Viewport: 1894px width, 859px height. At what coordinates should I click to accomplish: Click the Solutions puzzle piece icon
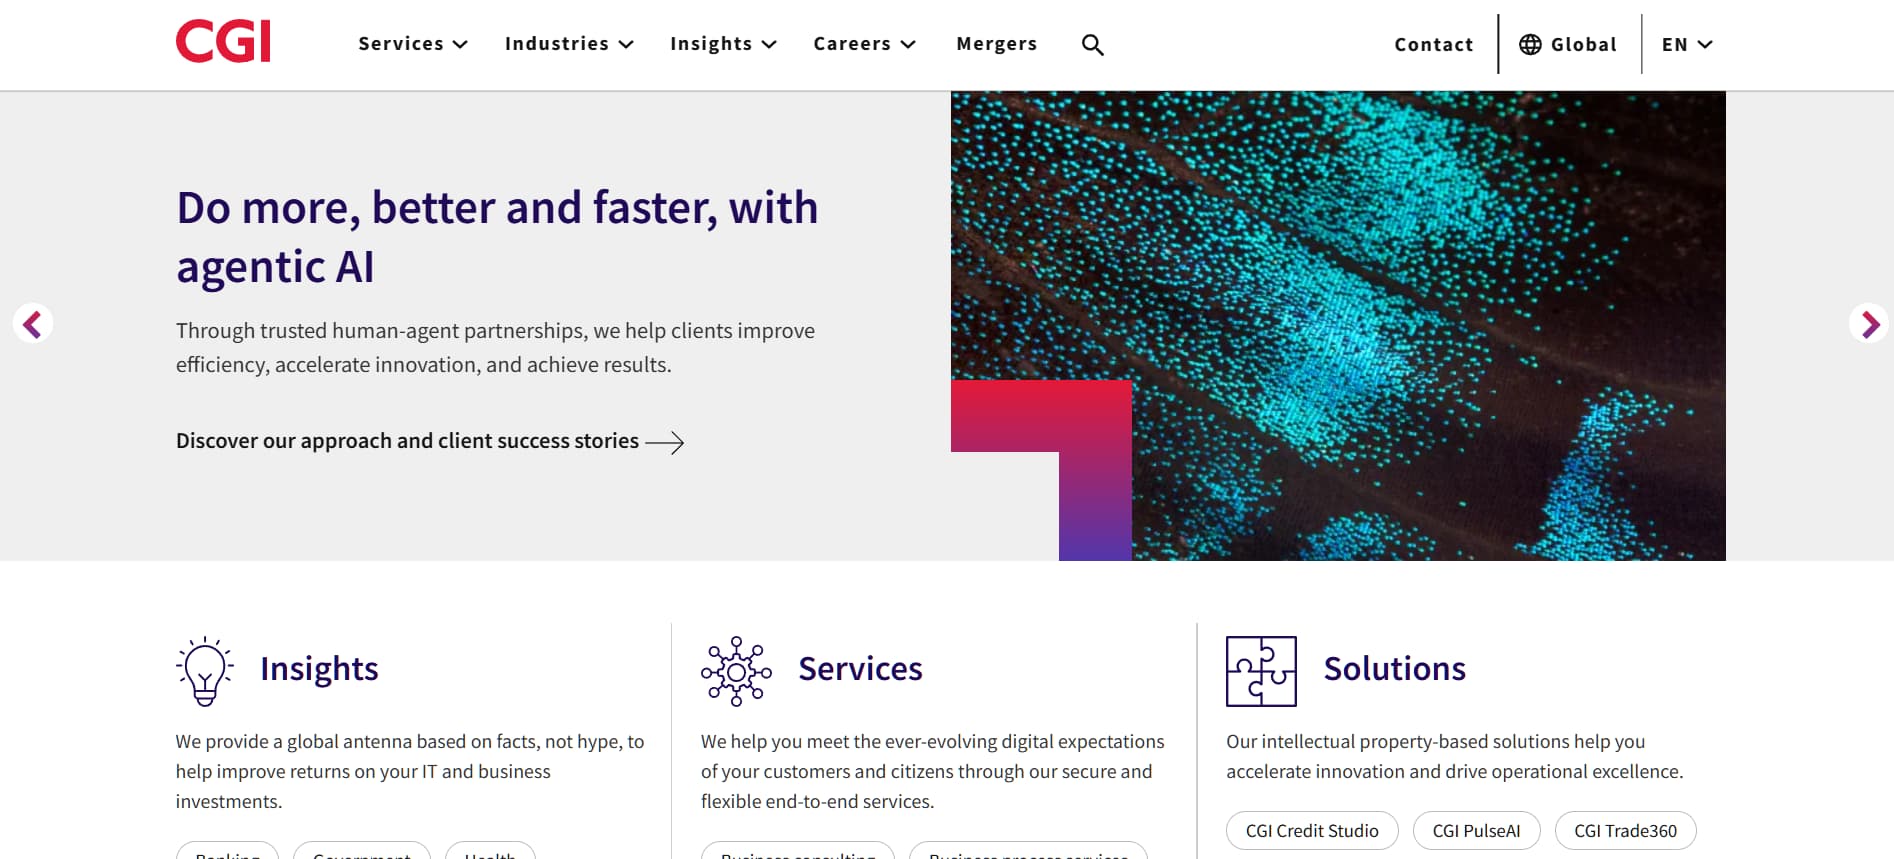(x=1261, y=671)
